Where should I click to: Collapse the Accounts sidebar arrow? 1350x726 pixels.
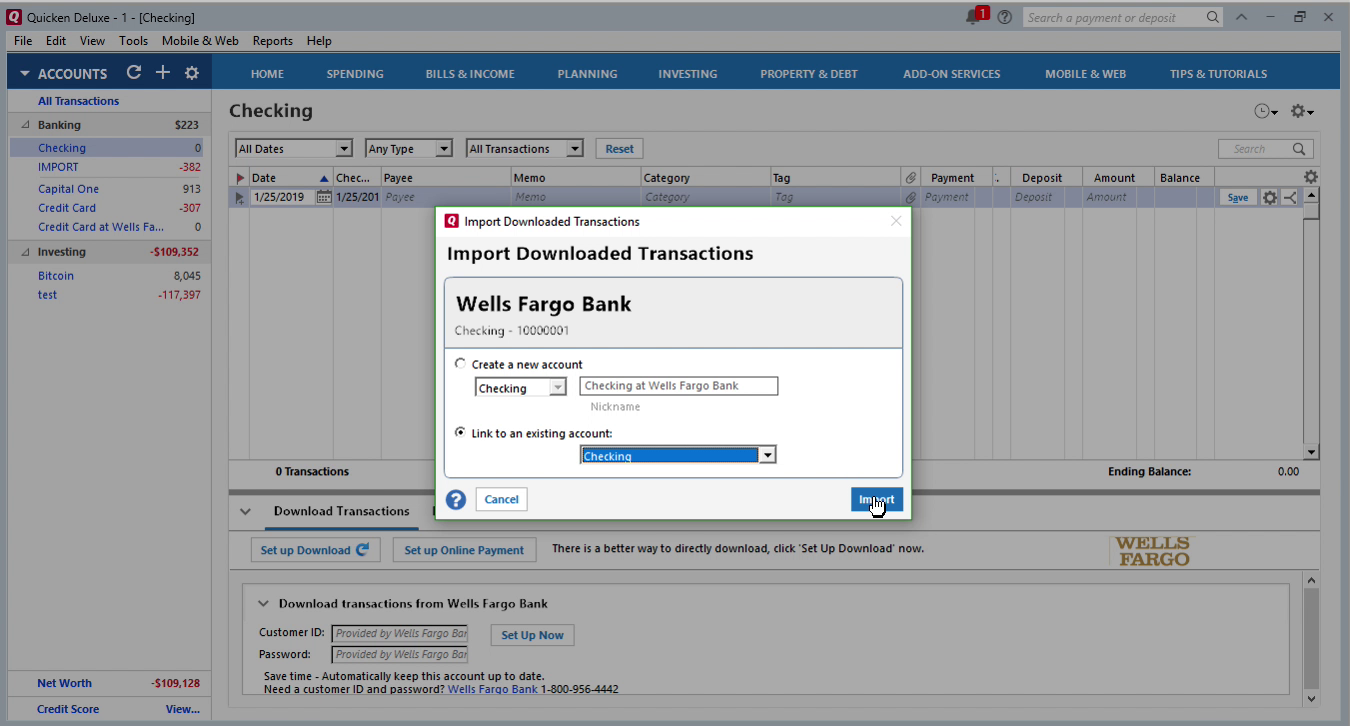(25, 74)
